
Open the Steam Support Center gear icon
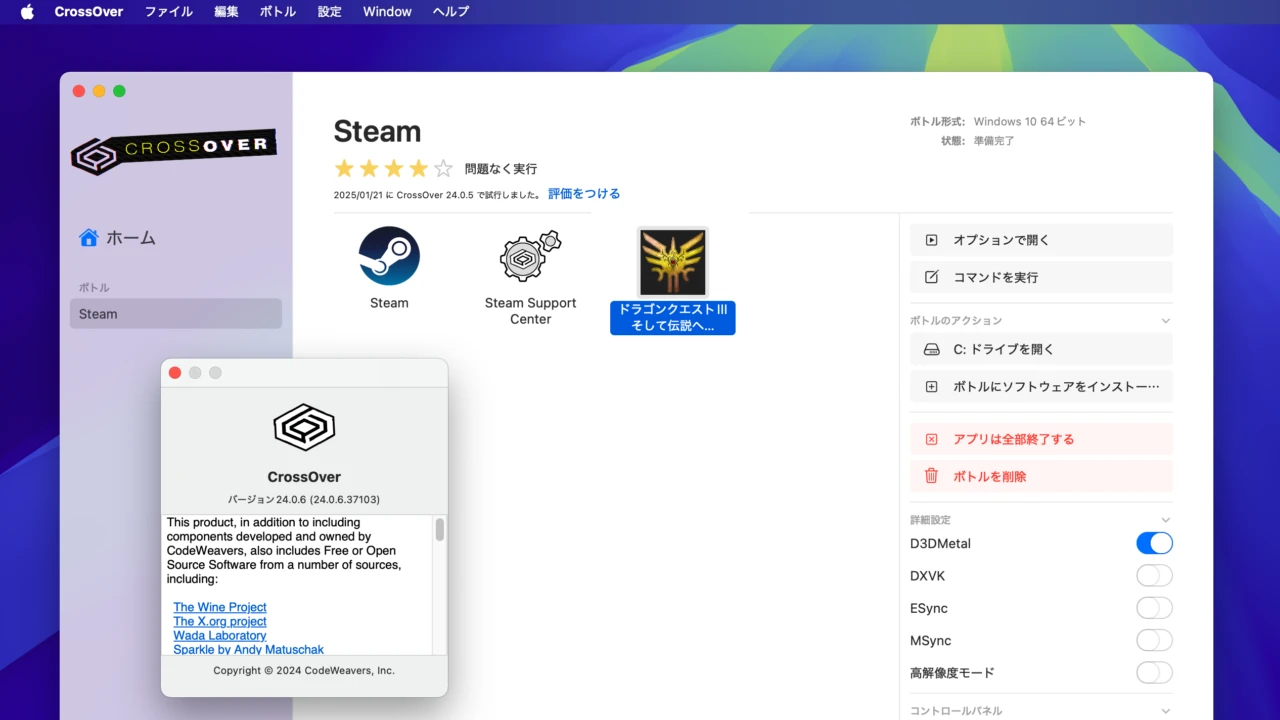pos(530,256)
